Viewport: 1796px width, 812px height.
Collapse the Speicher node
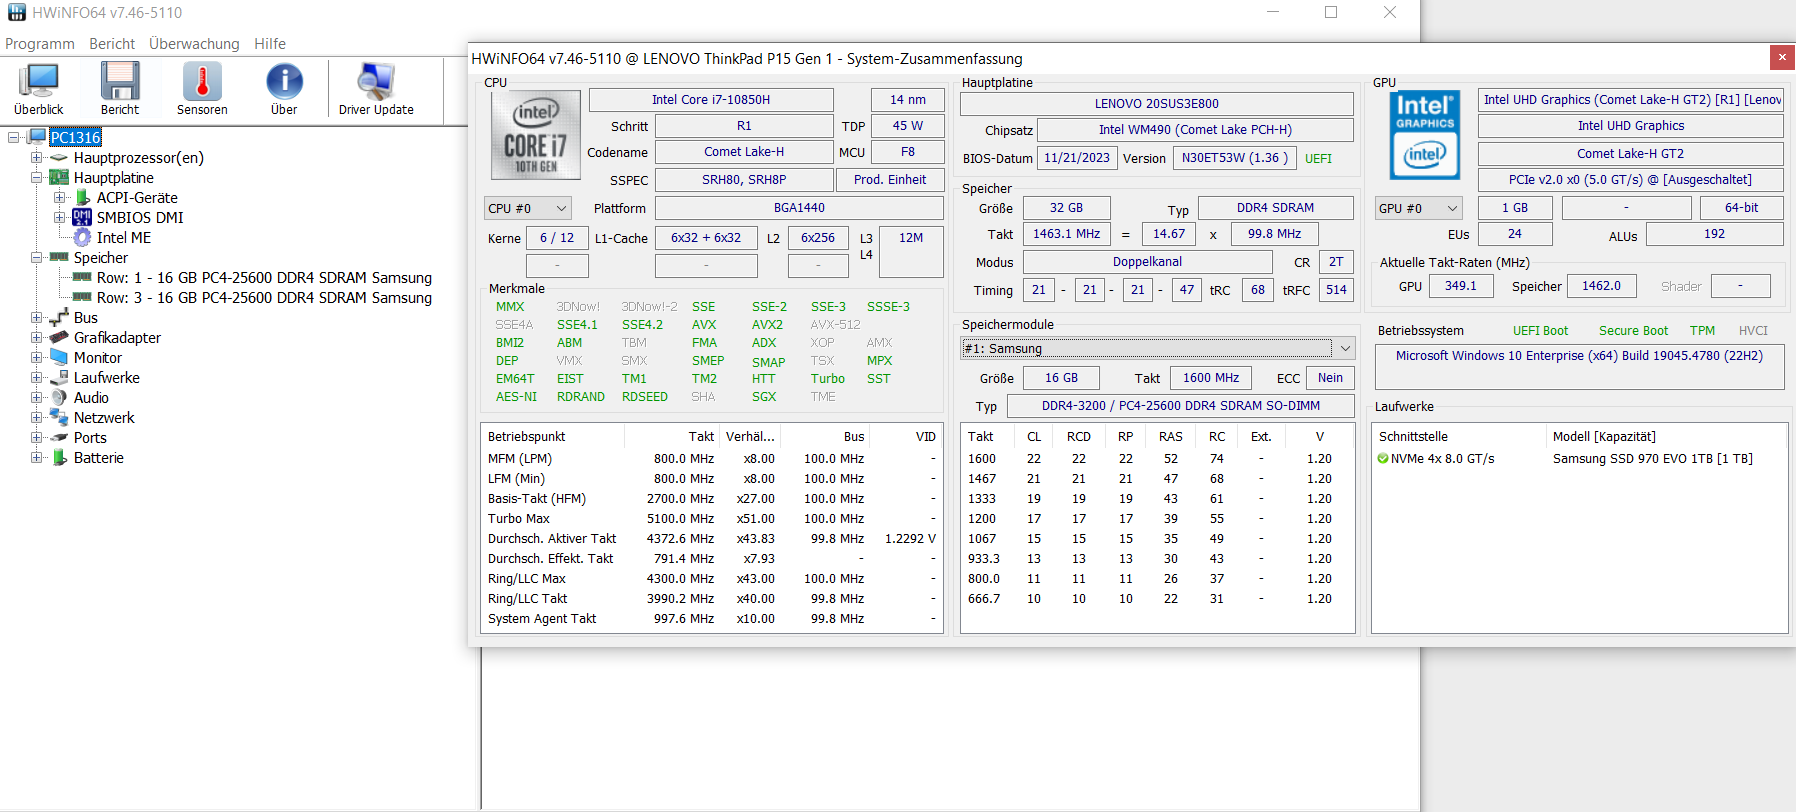click(x=36, y=257)
